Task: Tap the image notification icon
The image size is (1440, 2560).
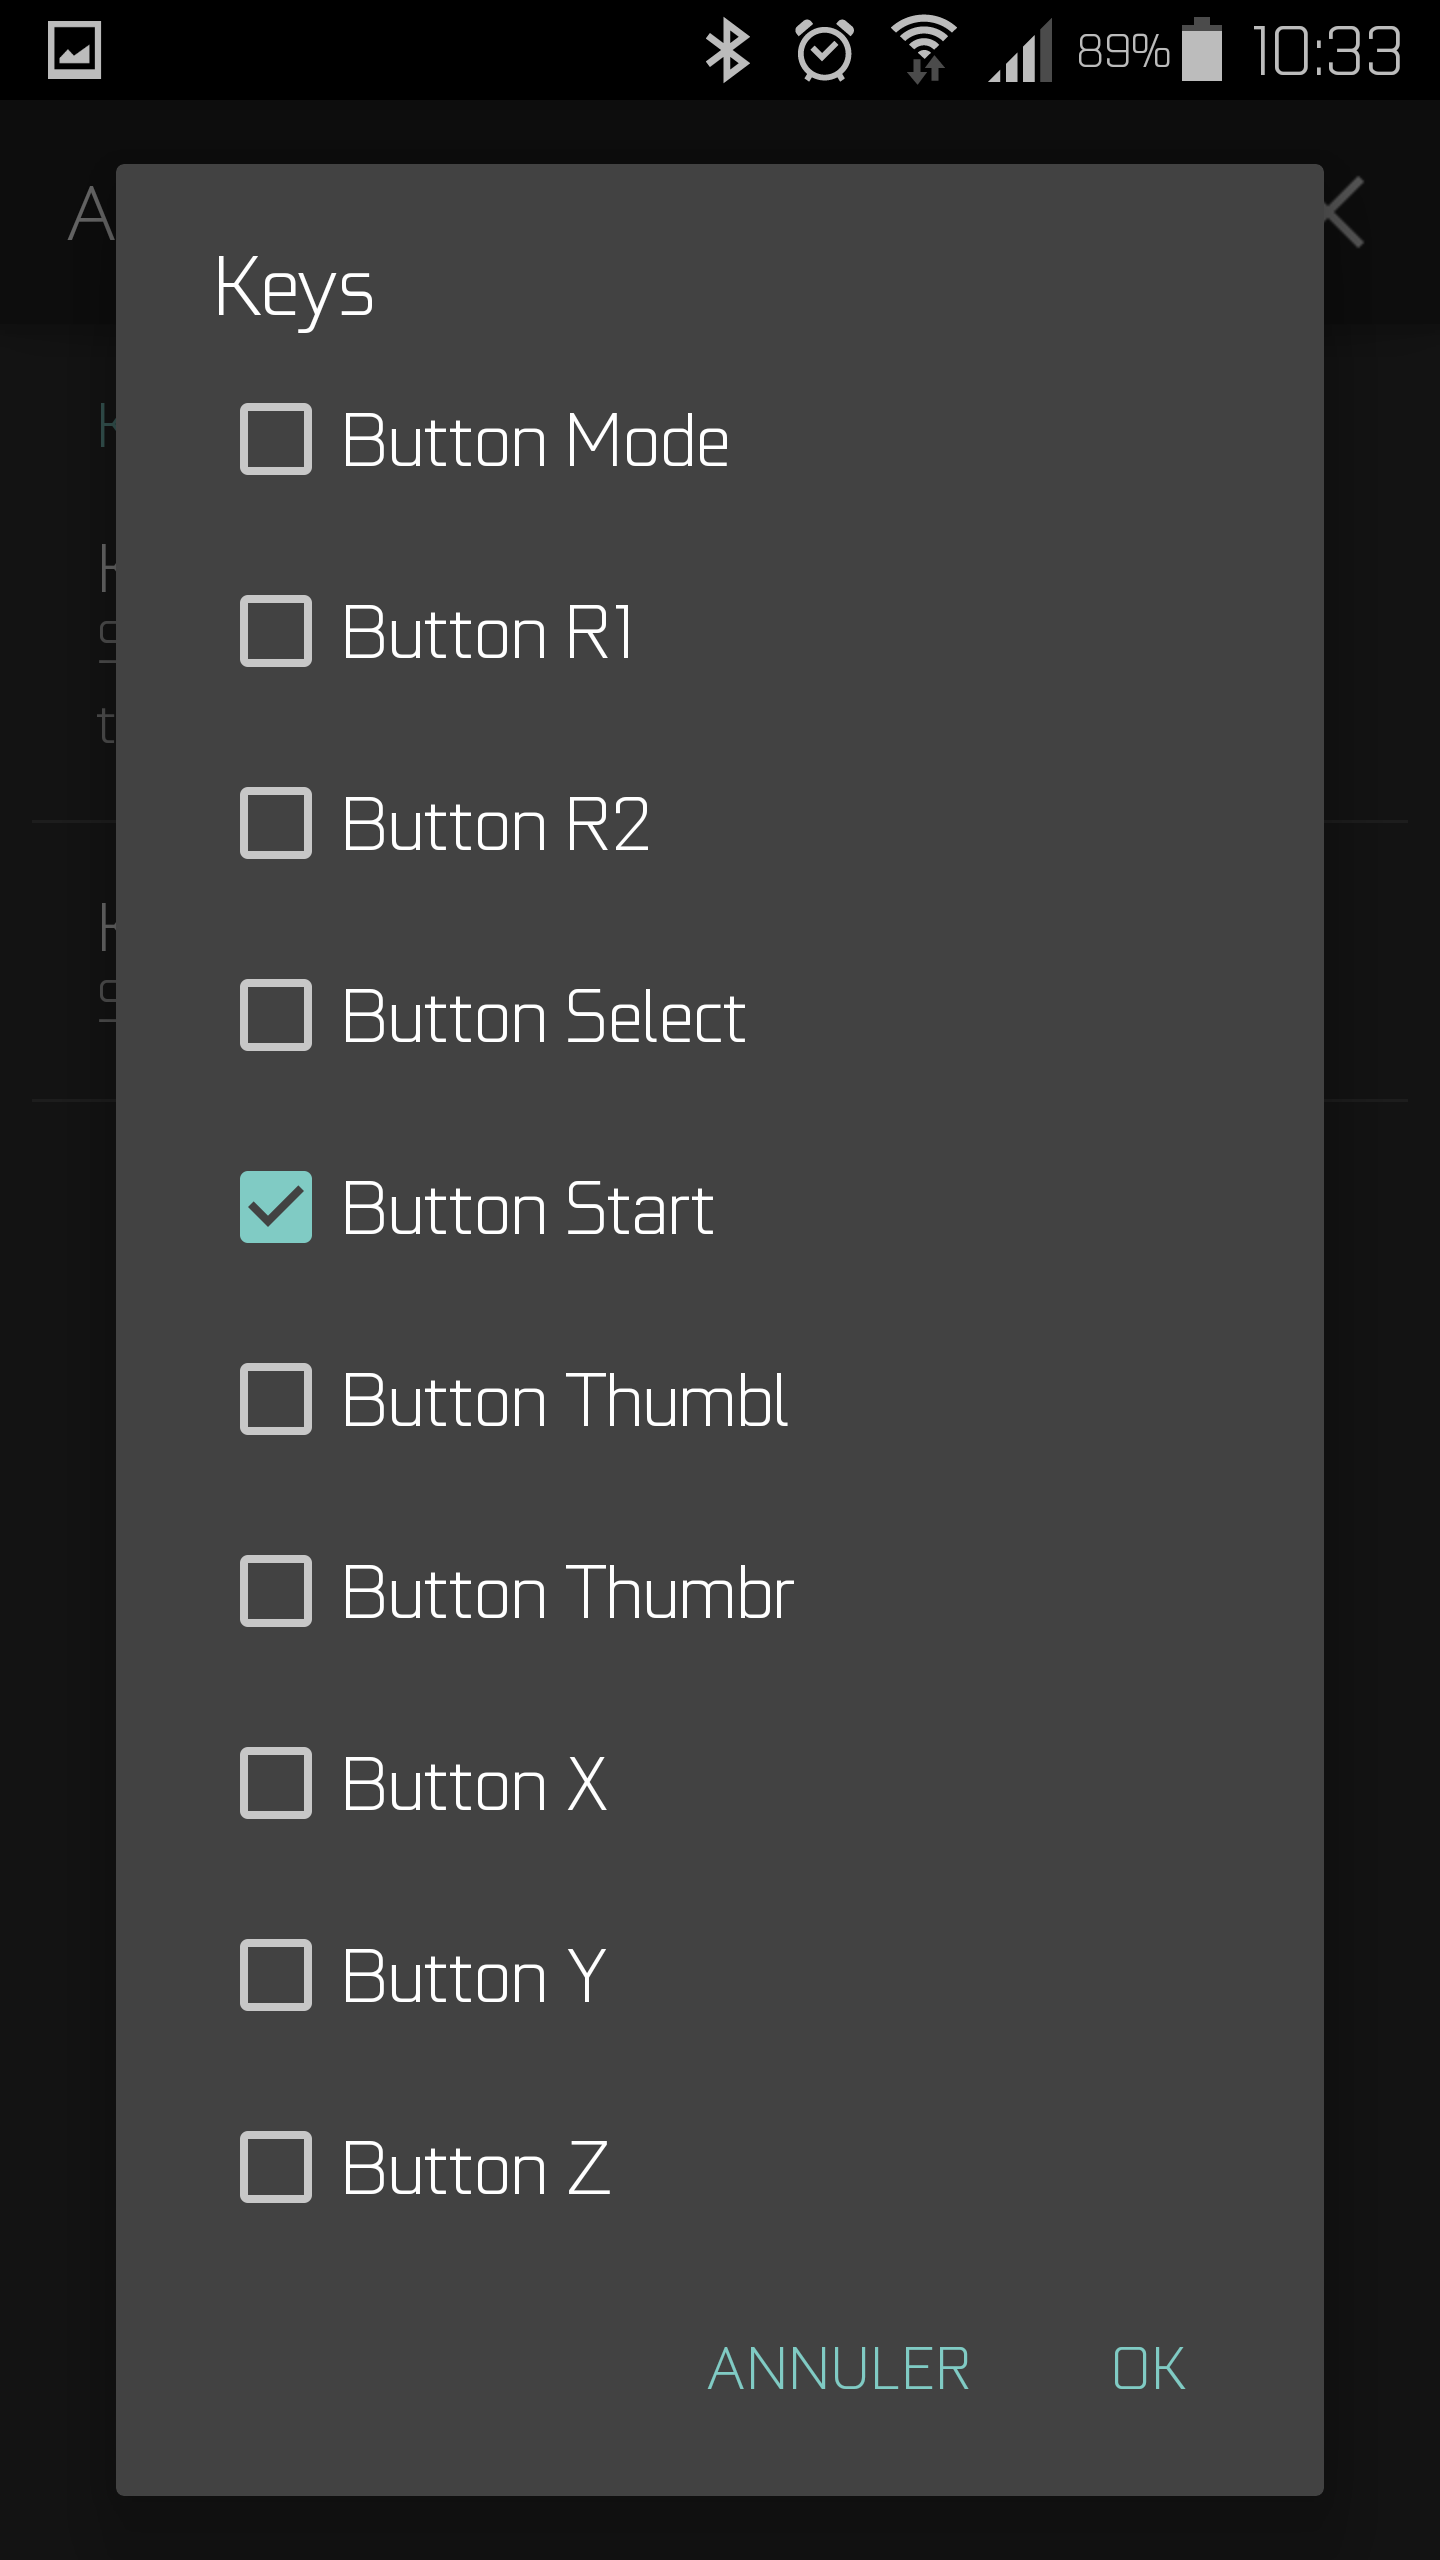Action: [75, 50]
